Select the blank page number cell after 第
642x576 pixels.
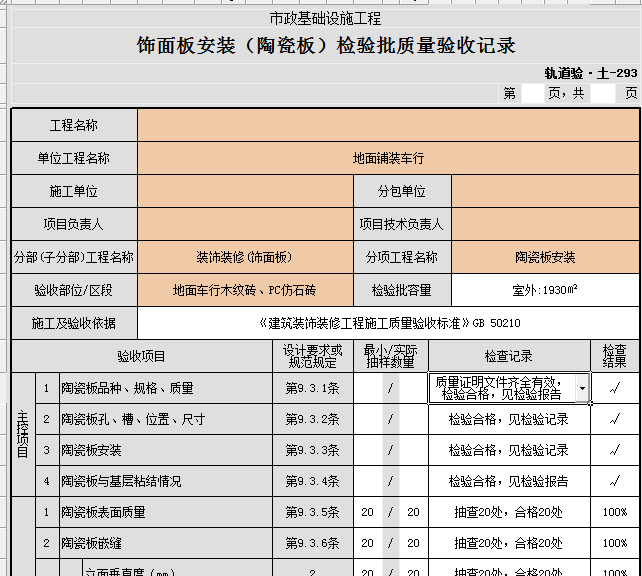532,93
